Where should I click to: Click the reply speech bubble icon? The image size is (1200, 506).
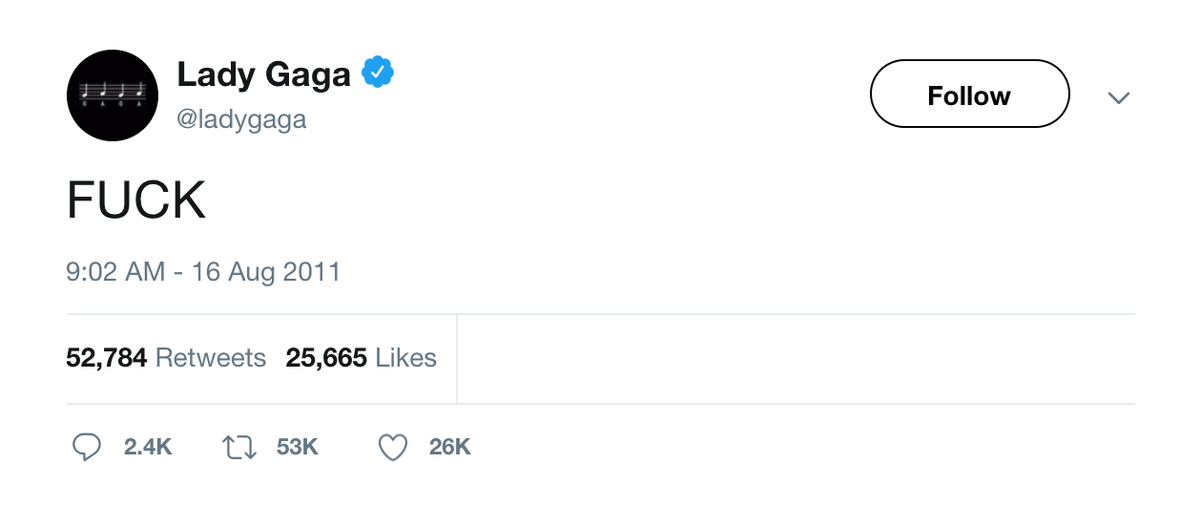(x=87, y=448)
